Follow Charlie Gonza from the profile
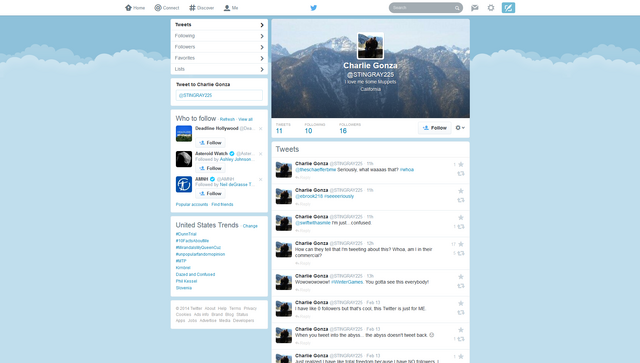 coord(435,128)
